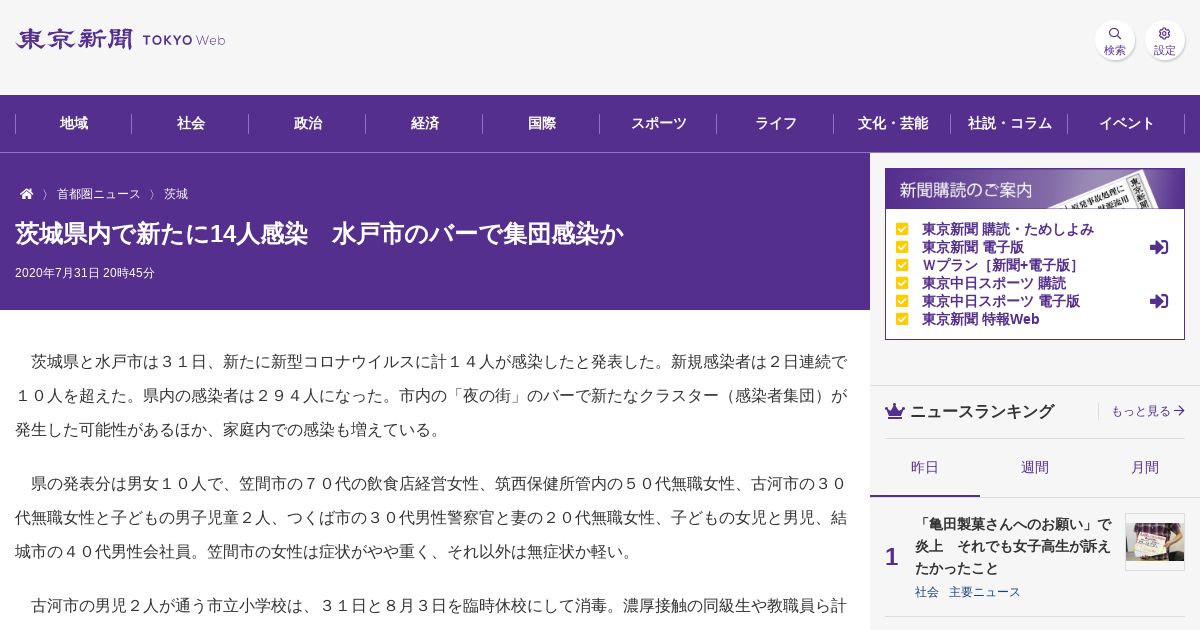The width and height of the screenshot is (1200, 630).
Task: Select the 週間 ranking tab
Action: [x=1035, y=467]
